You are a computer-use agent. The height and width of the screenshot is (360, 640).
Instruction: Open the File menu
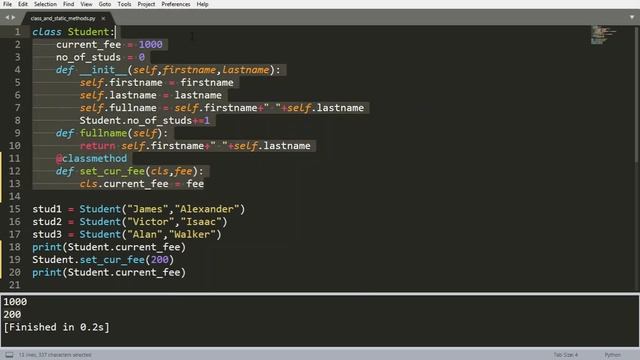(7, 4)
